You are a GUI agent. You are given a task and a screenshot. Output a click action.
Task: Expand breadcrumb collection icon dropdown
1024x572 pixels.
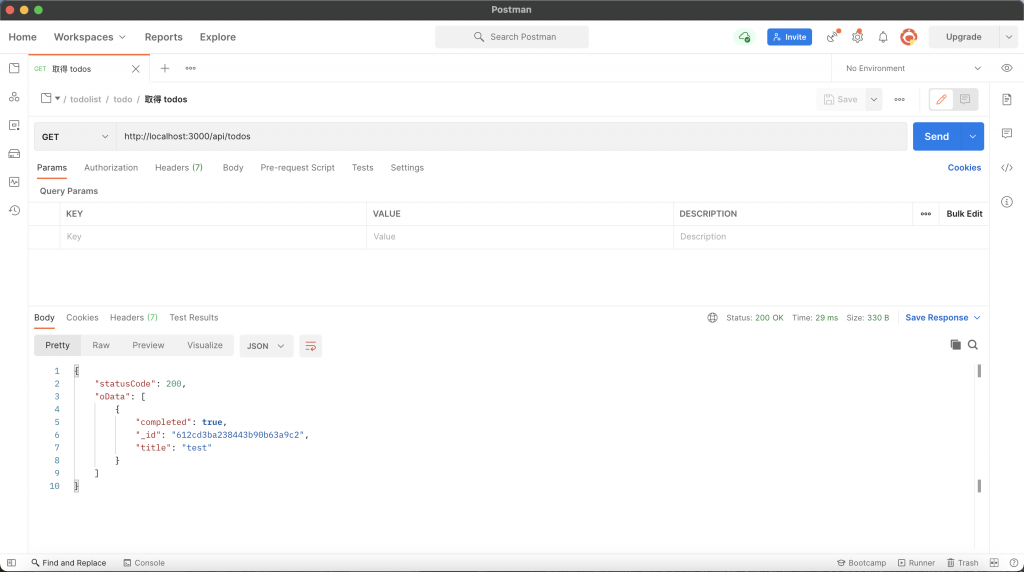coord(57,99)
